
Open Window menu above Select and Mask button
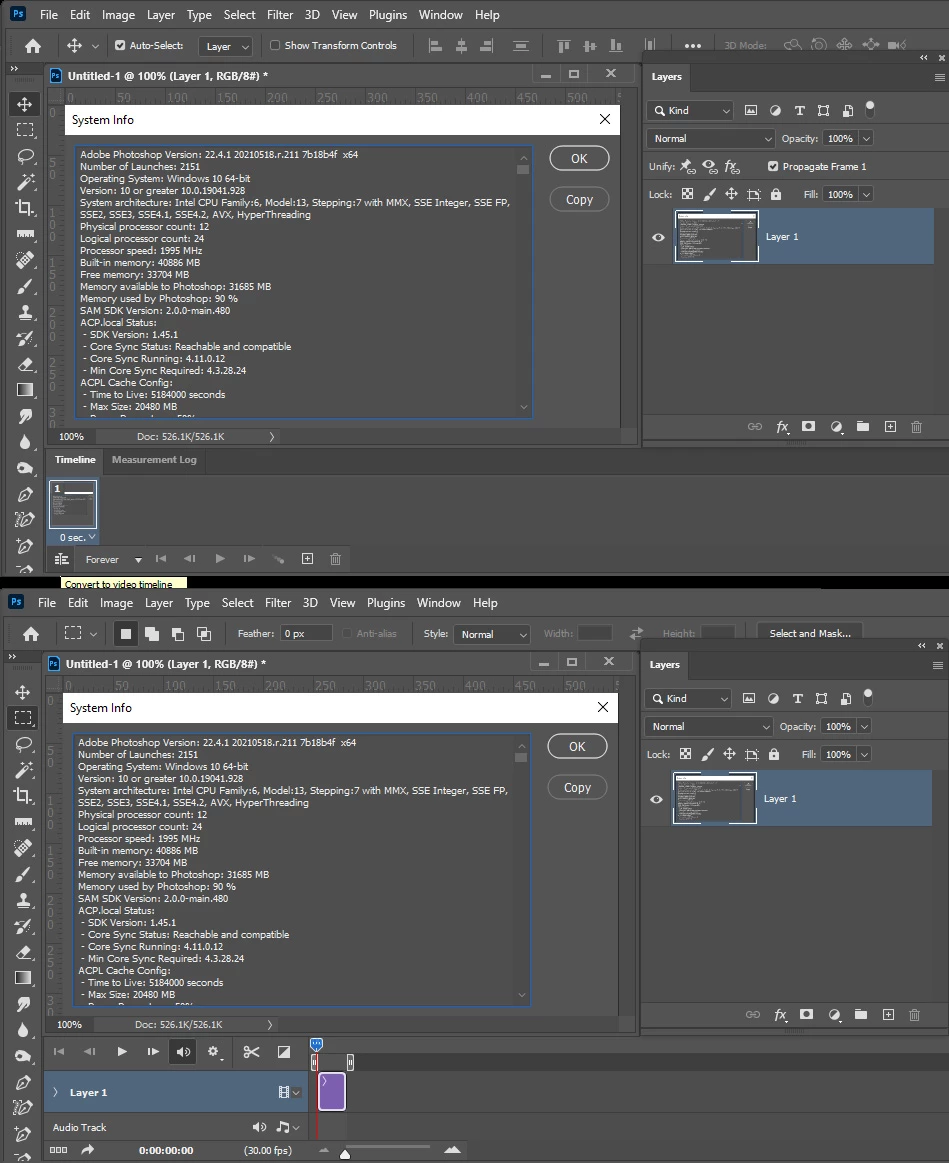(x=439, y=603)
